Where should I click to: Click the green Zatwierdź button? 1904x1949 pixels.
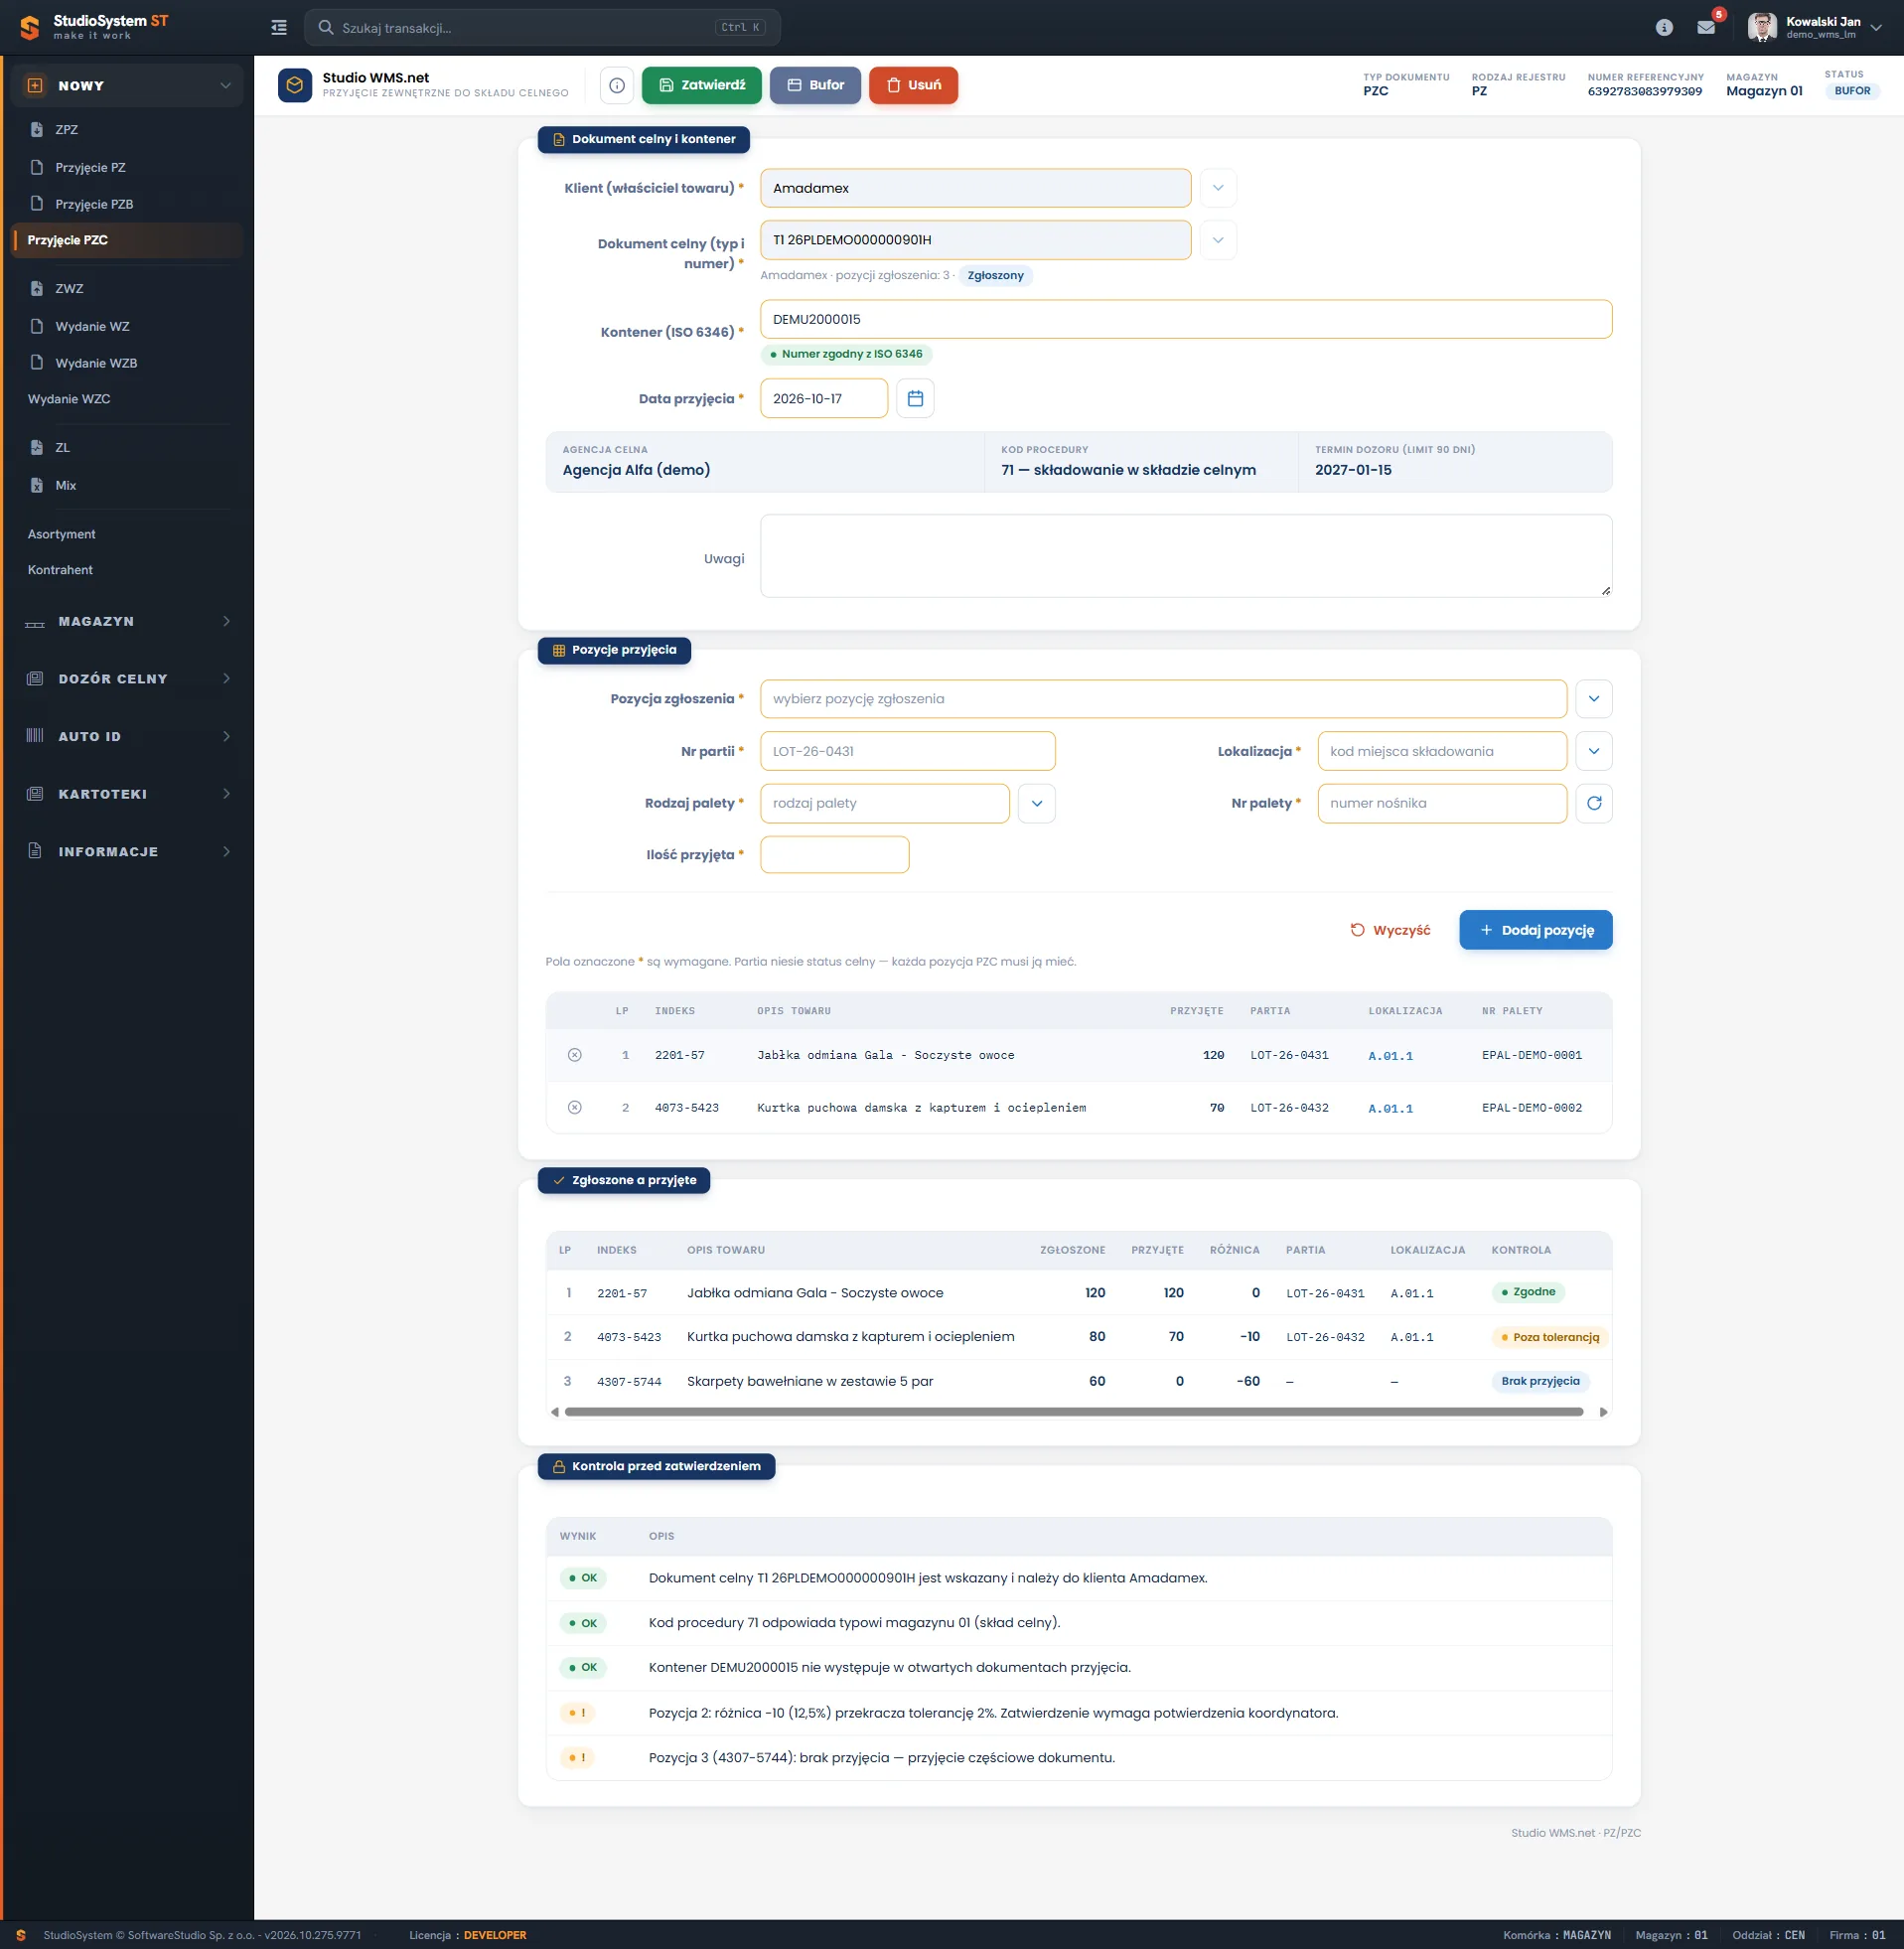click(701, 85)
